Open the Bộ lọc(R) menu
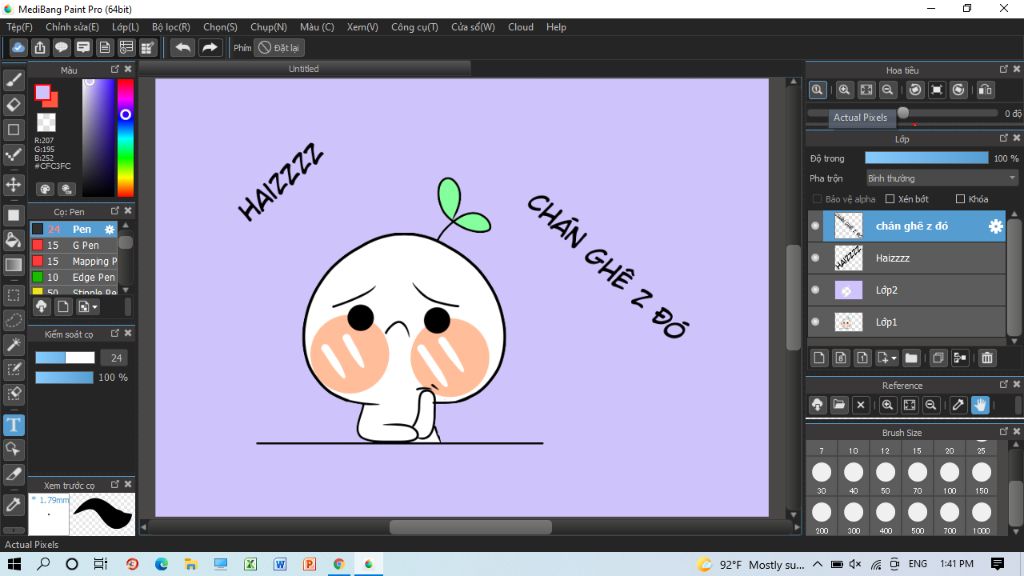The width and height of the screenshot is (1024, 576). coord(171,27)
